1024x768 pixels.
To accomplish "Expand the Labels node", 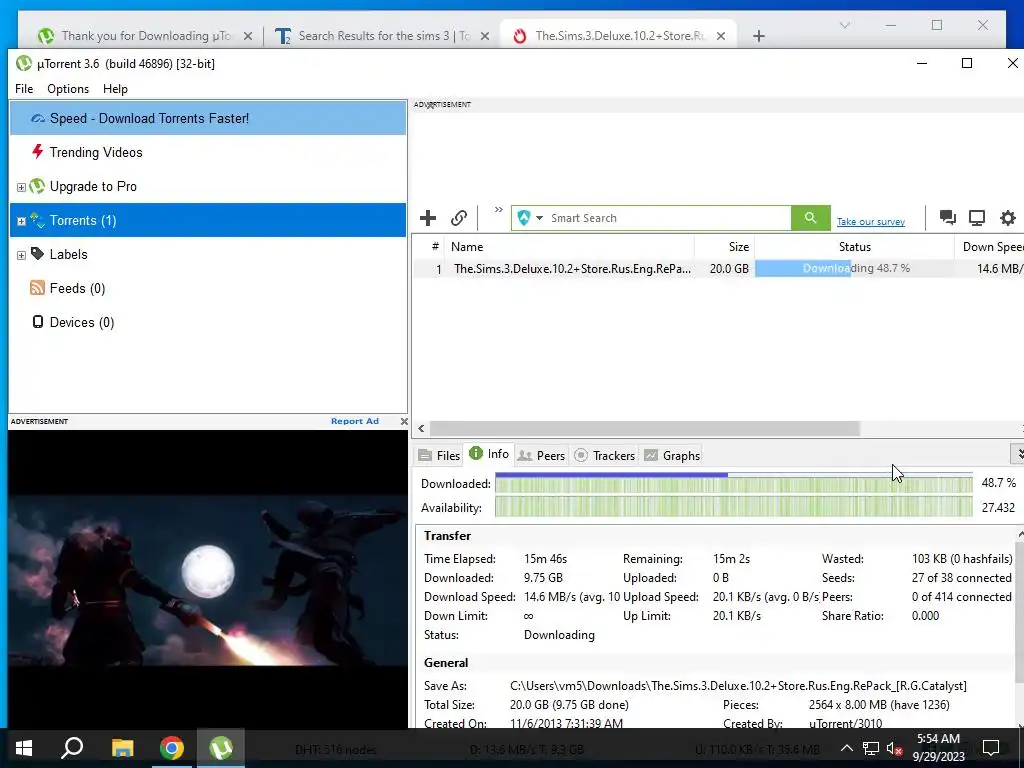I will coord(21,255).
